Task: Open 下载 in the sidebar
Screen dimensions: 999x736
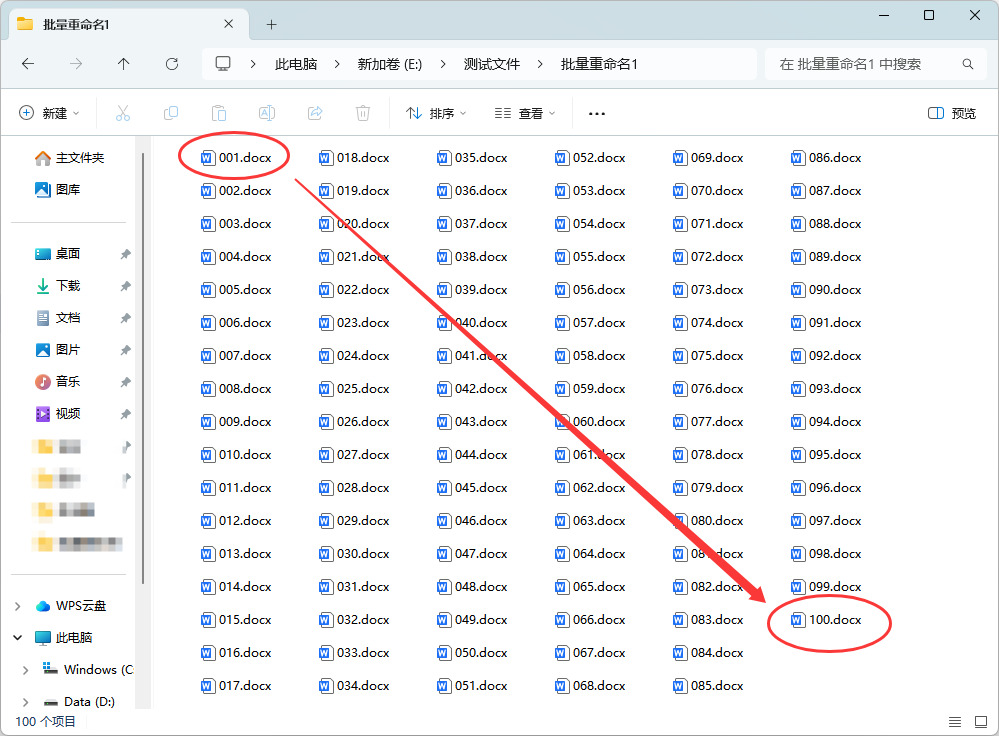Action: 58,285
